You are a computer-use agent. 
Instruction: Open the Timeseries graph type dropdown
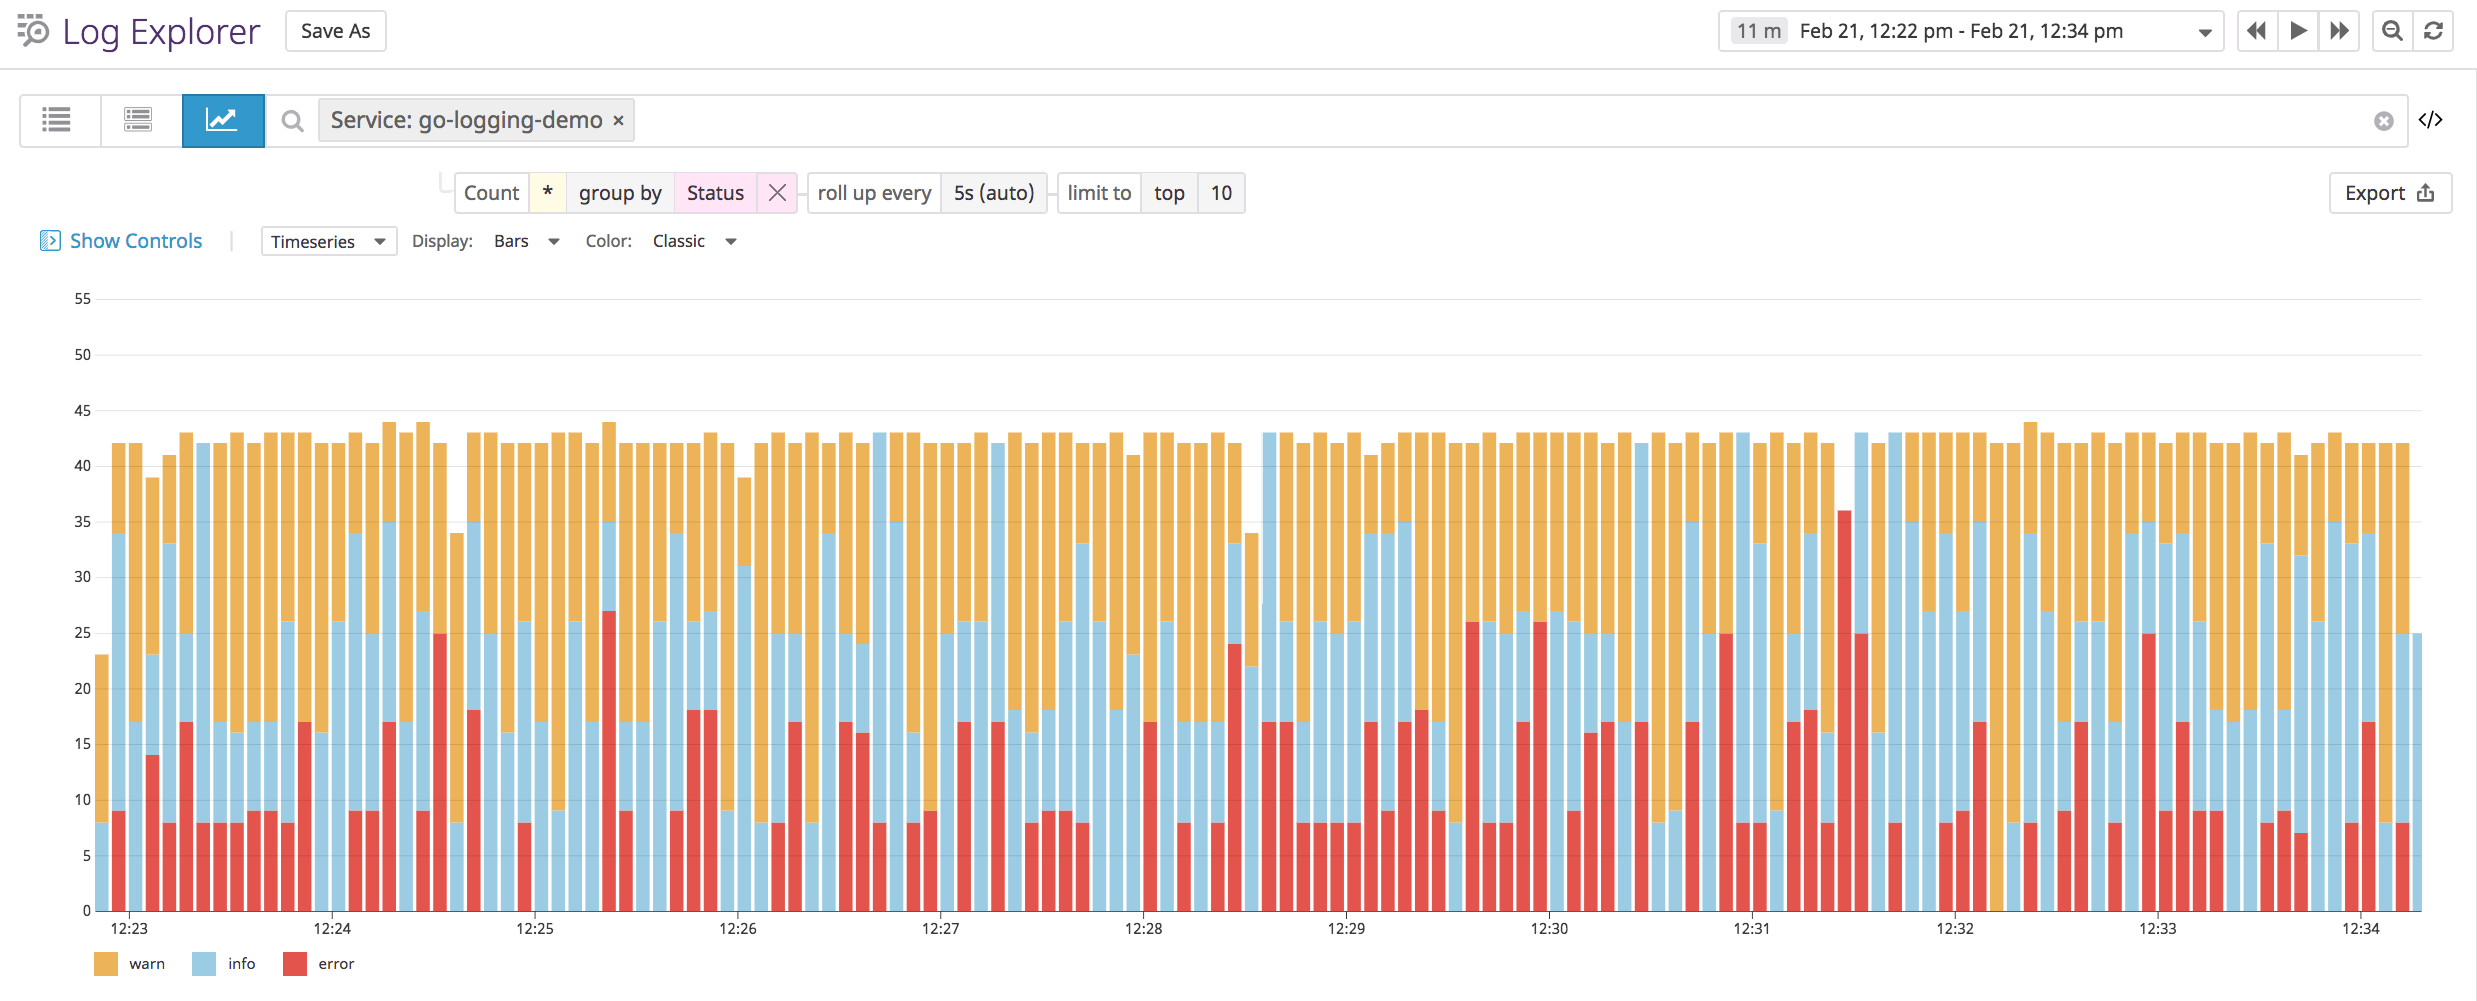tap(328, 241)
